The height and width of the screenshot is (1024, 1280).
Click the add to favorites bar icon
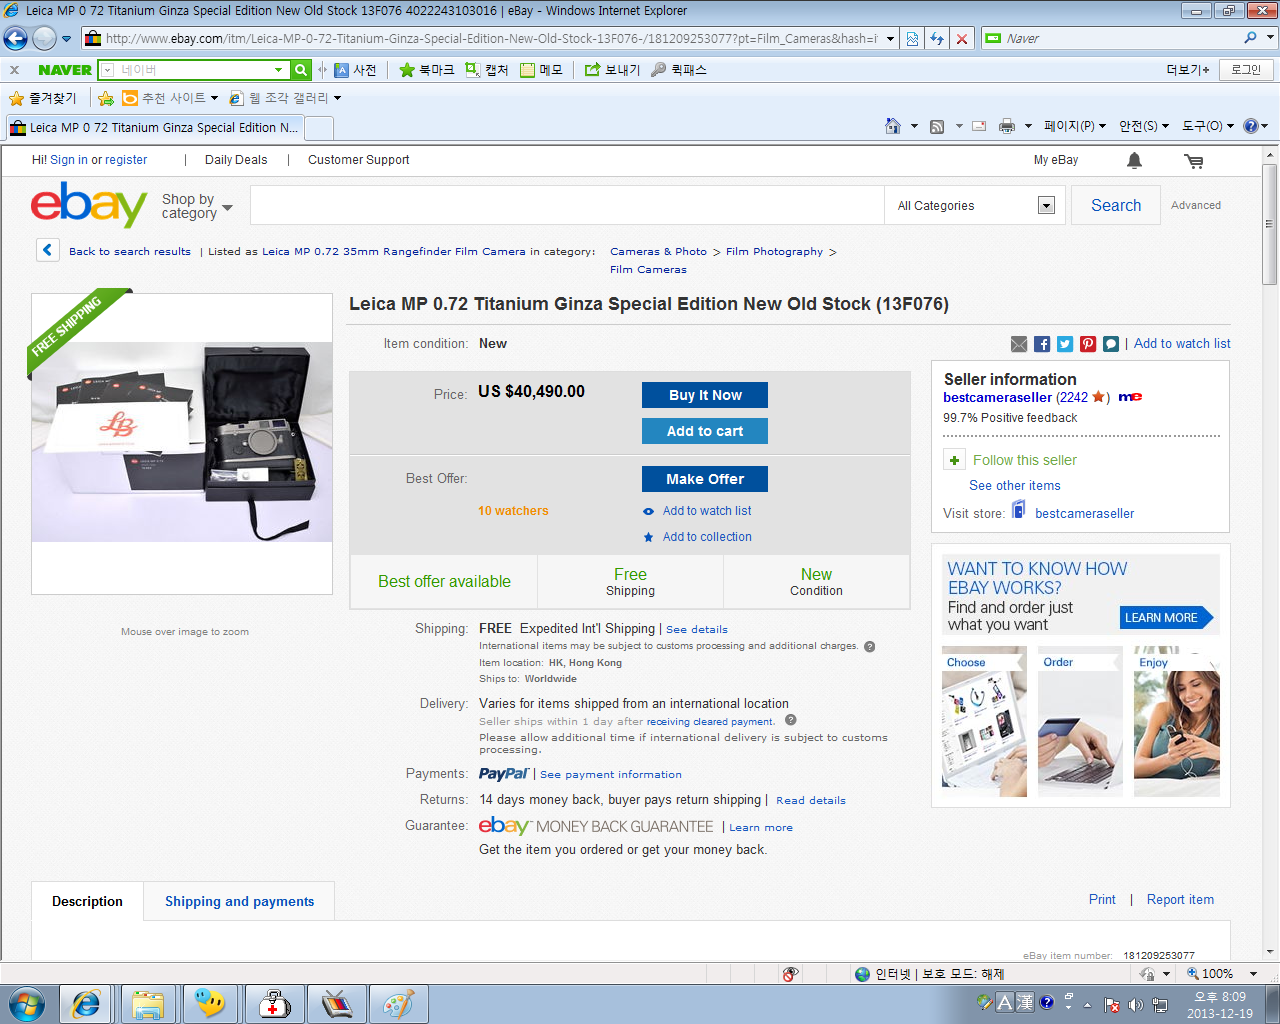pyautogui.click(x=105, y=98)
